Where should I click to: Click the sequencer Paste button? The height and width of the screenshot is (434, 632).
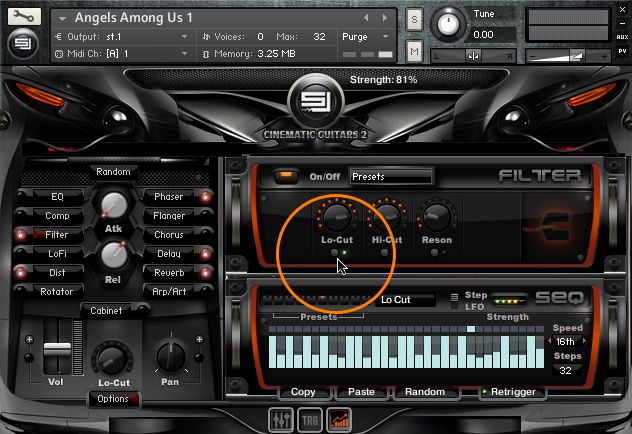[361, 392]
